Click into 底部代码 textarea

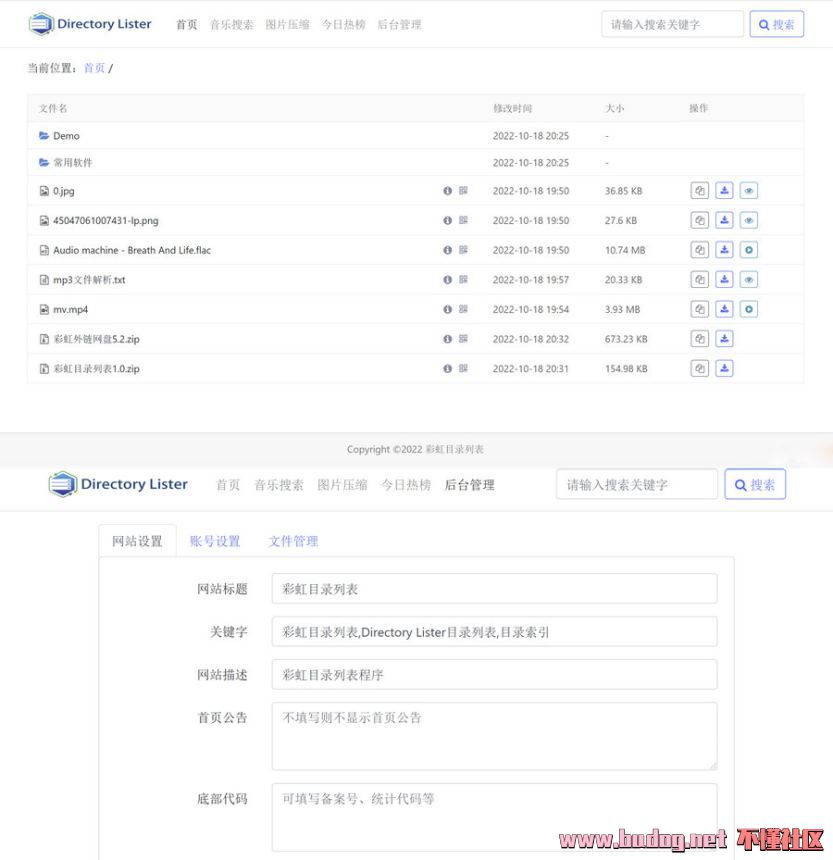tap(494, 817)
